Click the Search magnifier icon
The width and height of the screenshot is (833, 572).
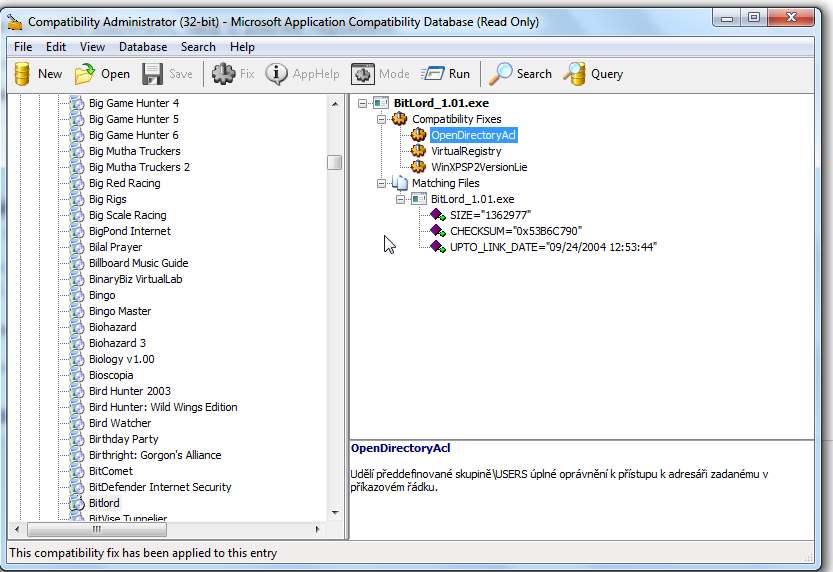tap(500, 74)
